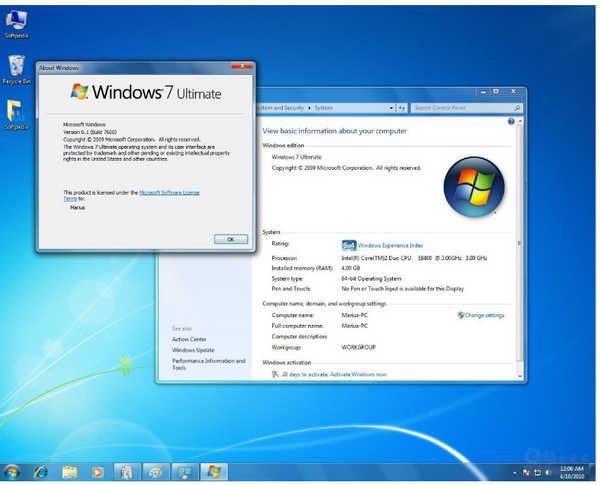Click the address bar refresh button
The image size is (600, 485).
click(401, 108)
